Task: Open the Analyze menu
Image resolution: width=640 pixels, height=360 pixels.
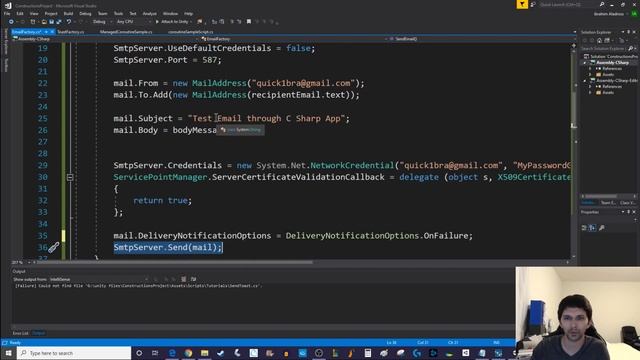Action: (x=149, y=13)
